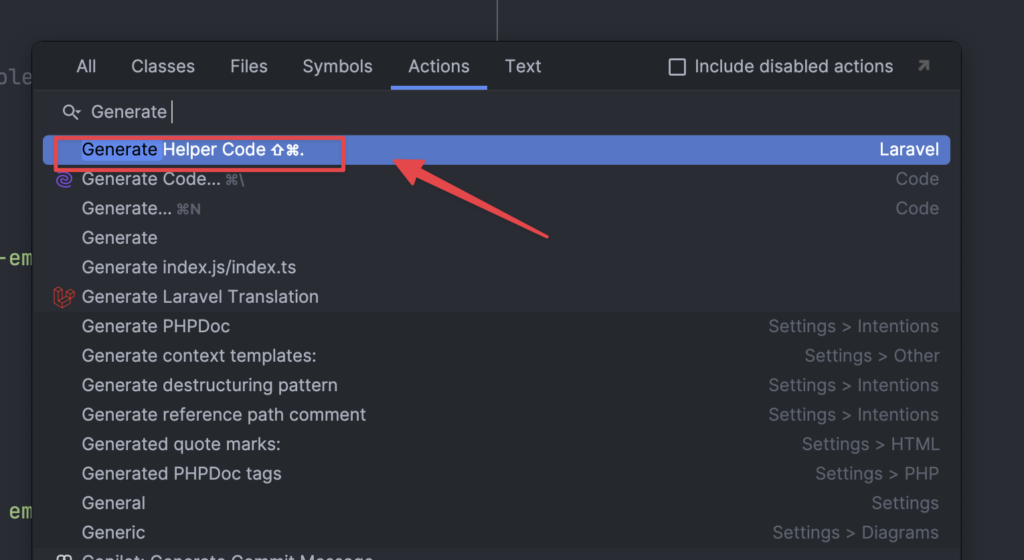Open Generate PHPDoc intention setting

pos(156,326)
